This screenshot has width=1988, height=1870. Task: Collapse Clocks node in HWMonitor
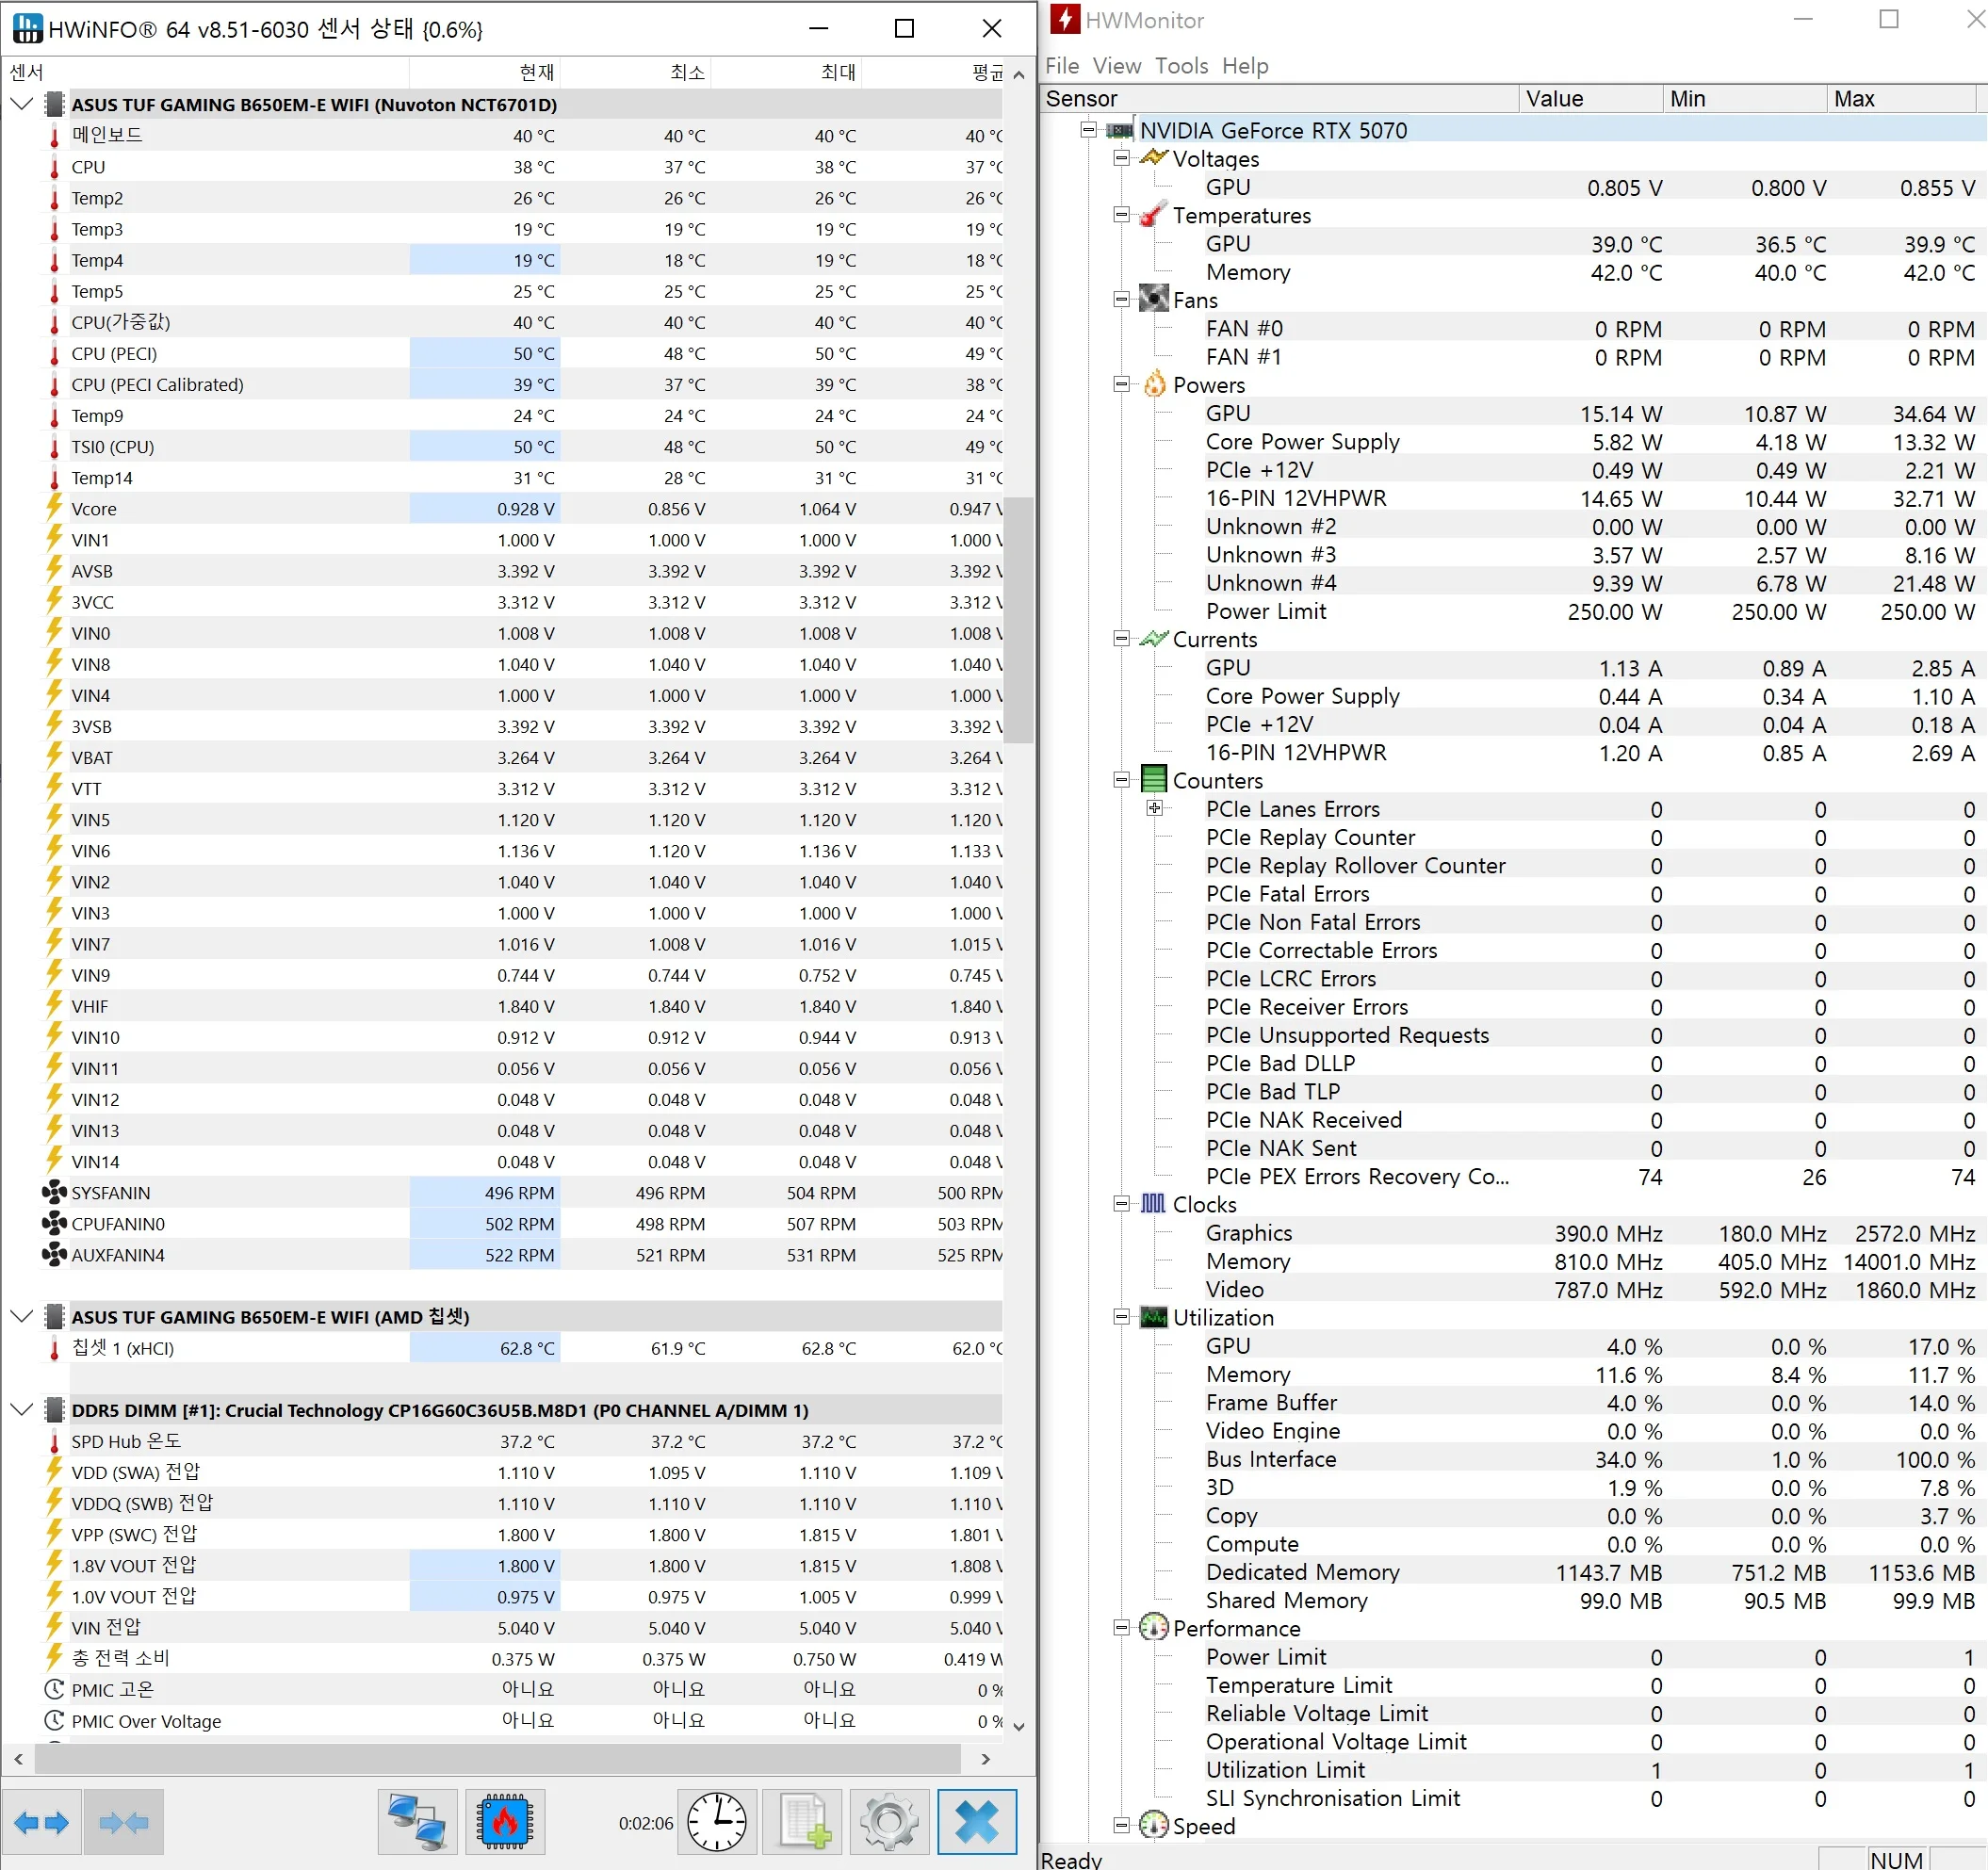(x=1122, y=1204)
